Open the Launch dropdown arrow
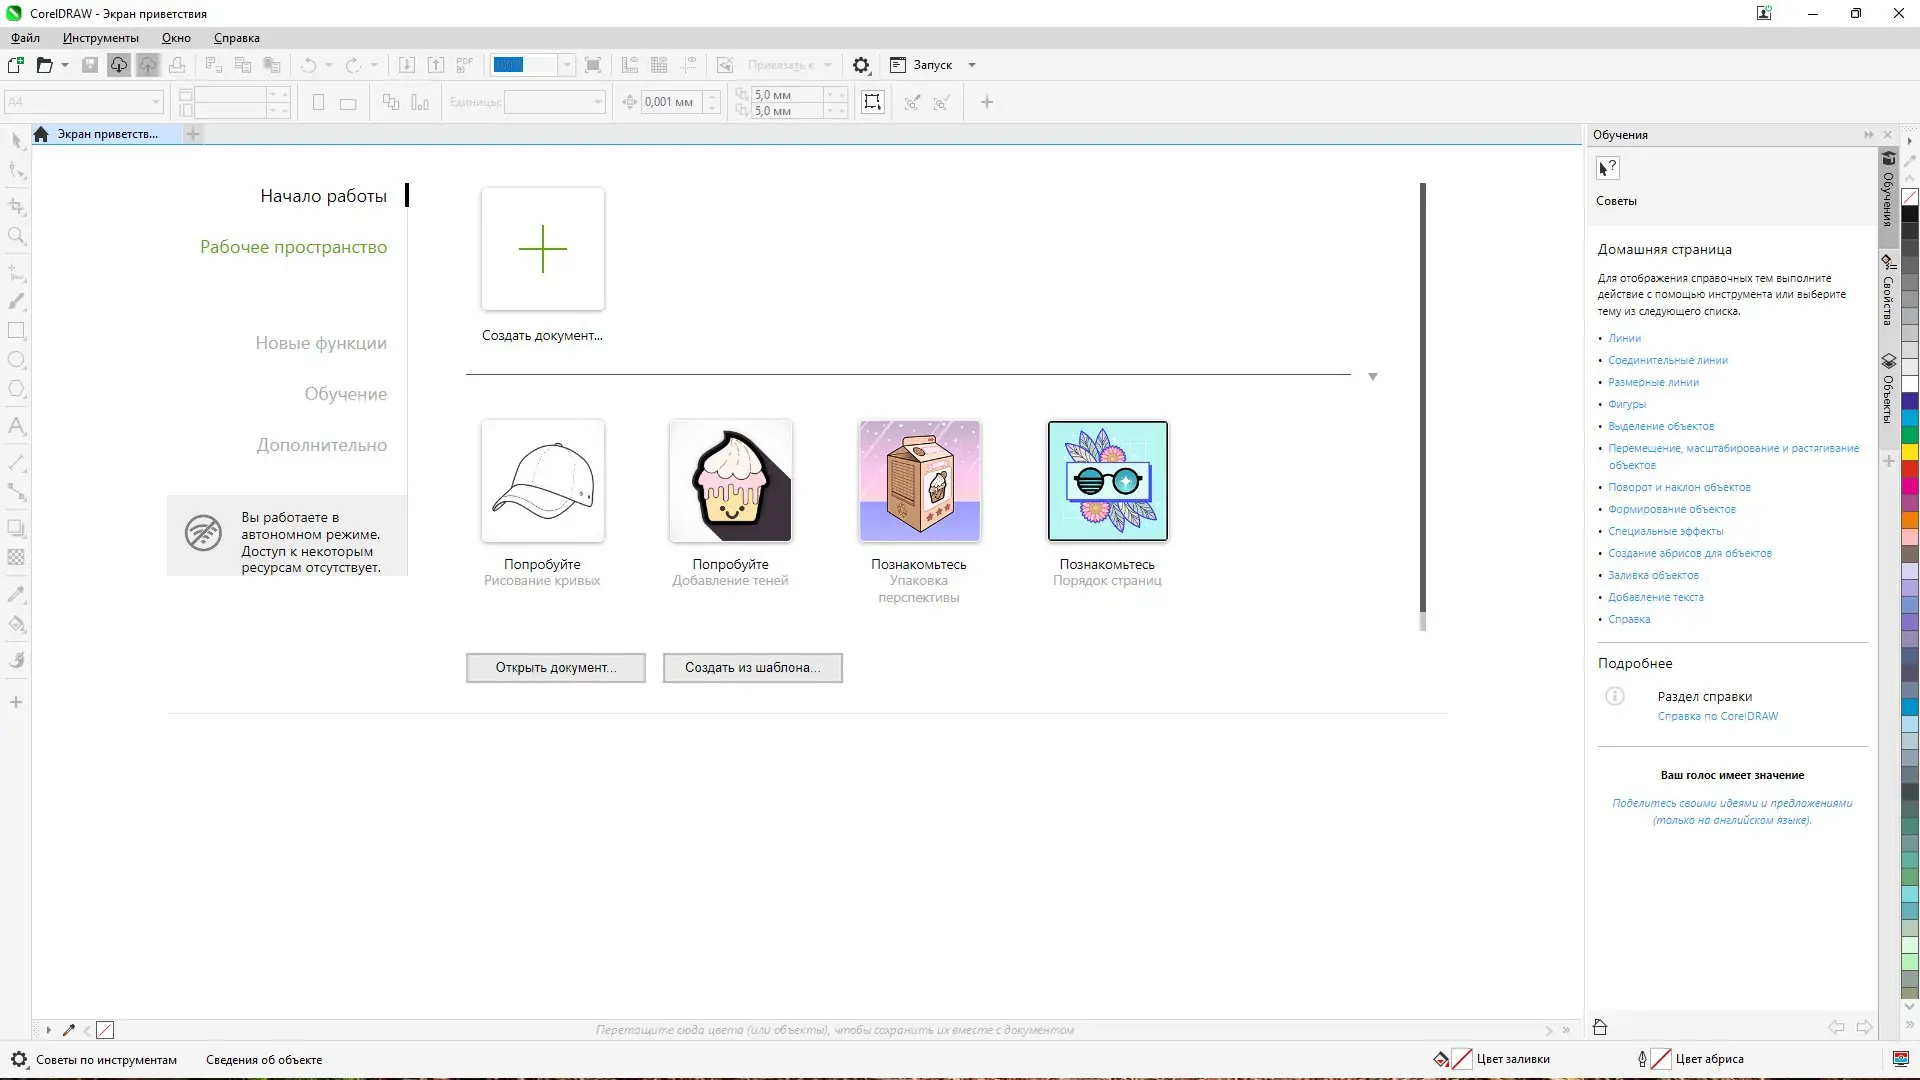 972,65
